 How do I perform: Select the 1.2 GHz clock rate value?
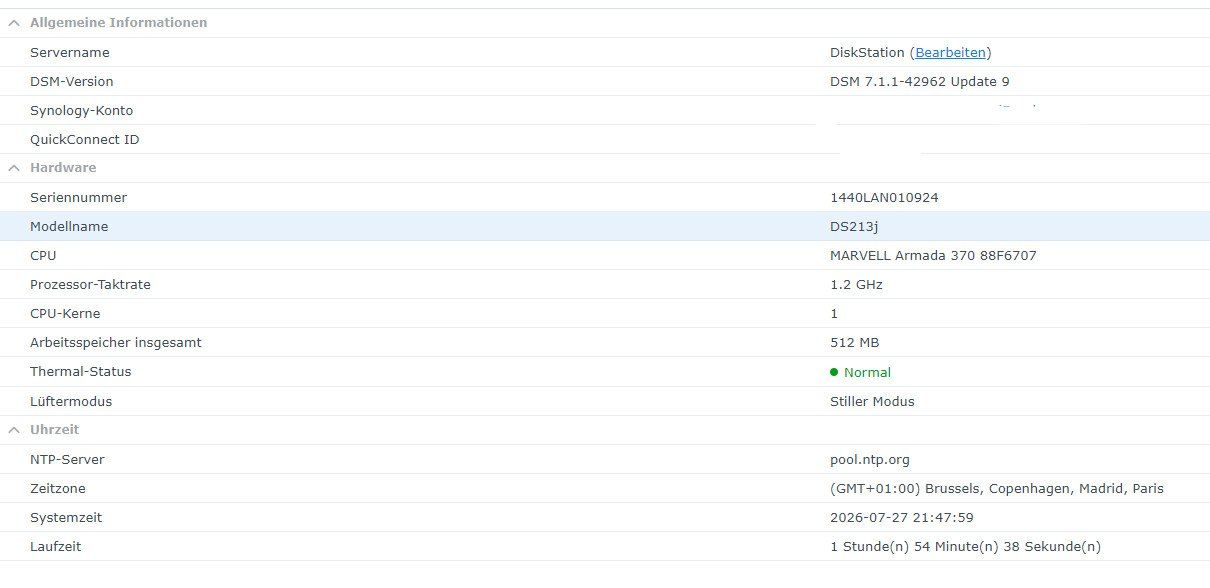[856, 285]
